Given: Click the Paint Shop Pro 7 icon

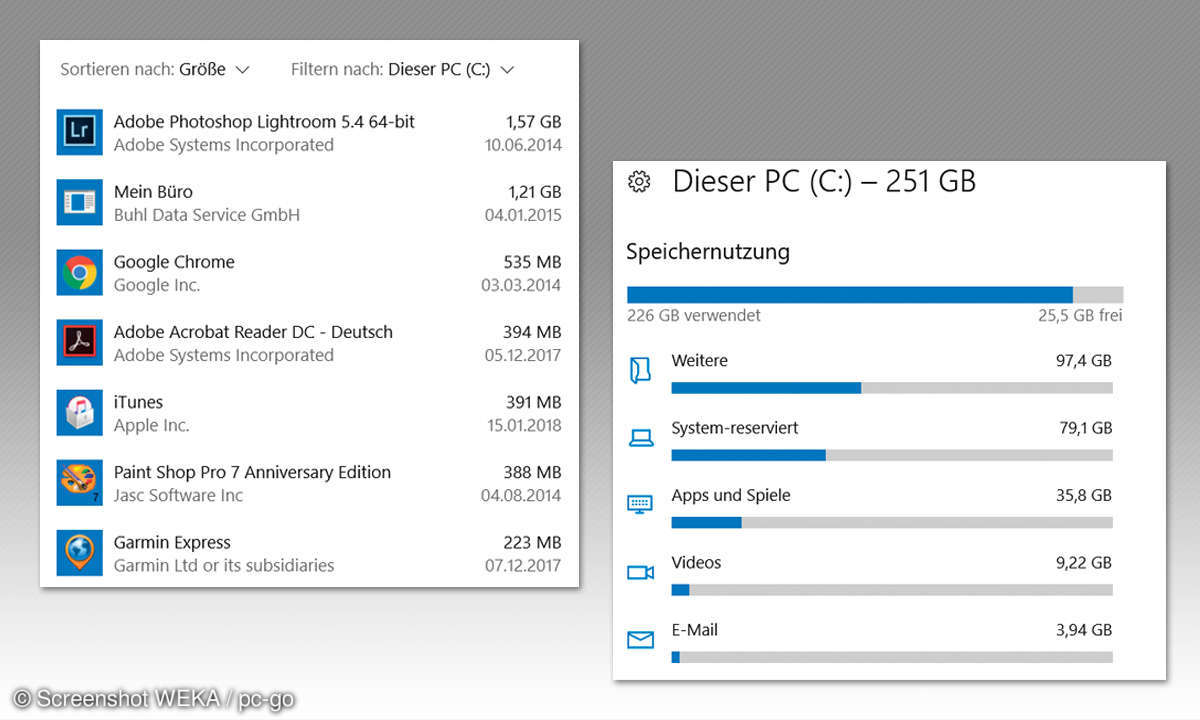Looking at the screenshot, I should (x=80, y=483).
